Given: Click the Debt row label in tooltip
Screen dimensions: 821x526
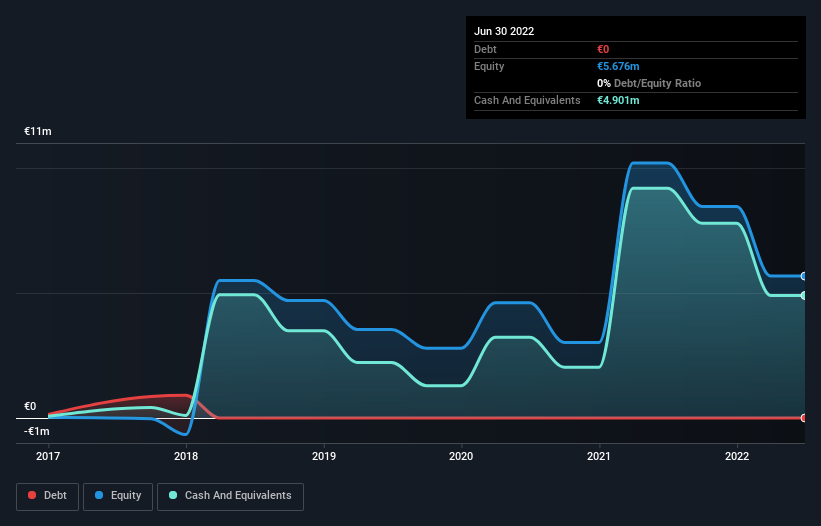Looking at the screenshot, I should tap(485, 49).
